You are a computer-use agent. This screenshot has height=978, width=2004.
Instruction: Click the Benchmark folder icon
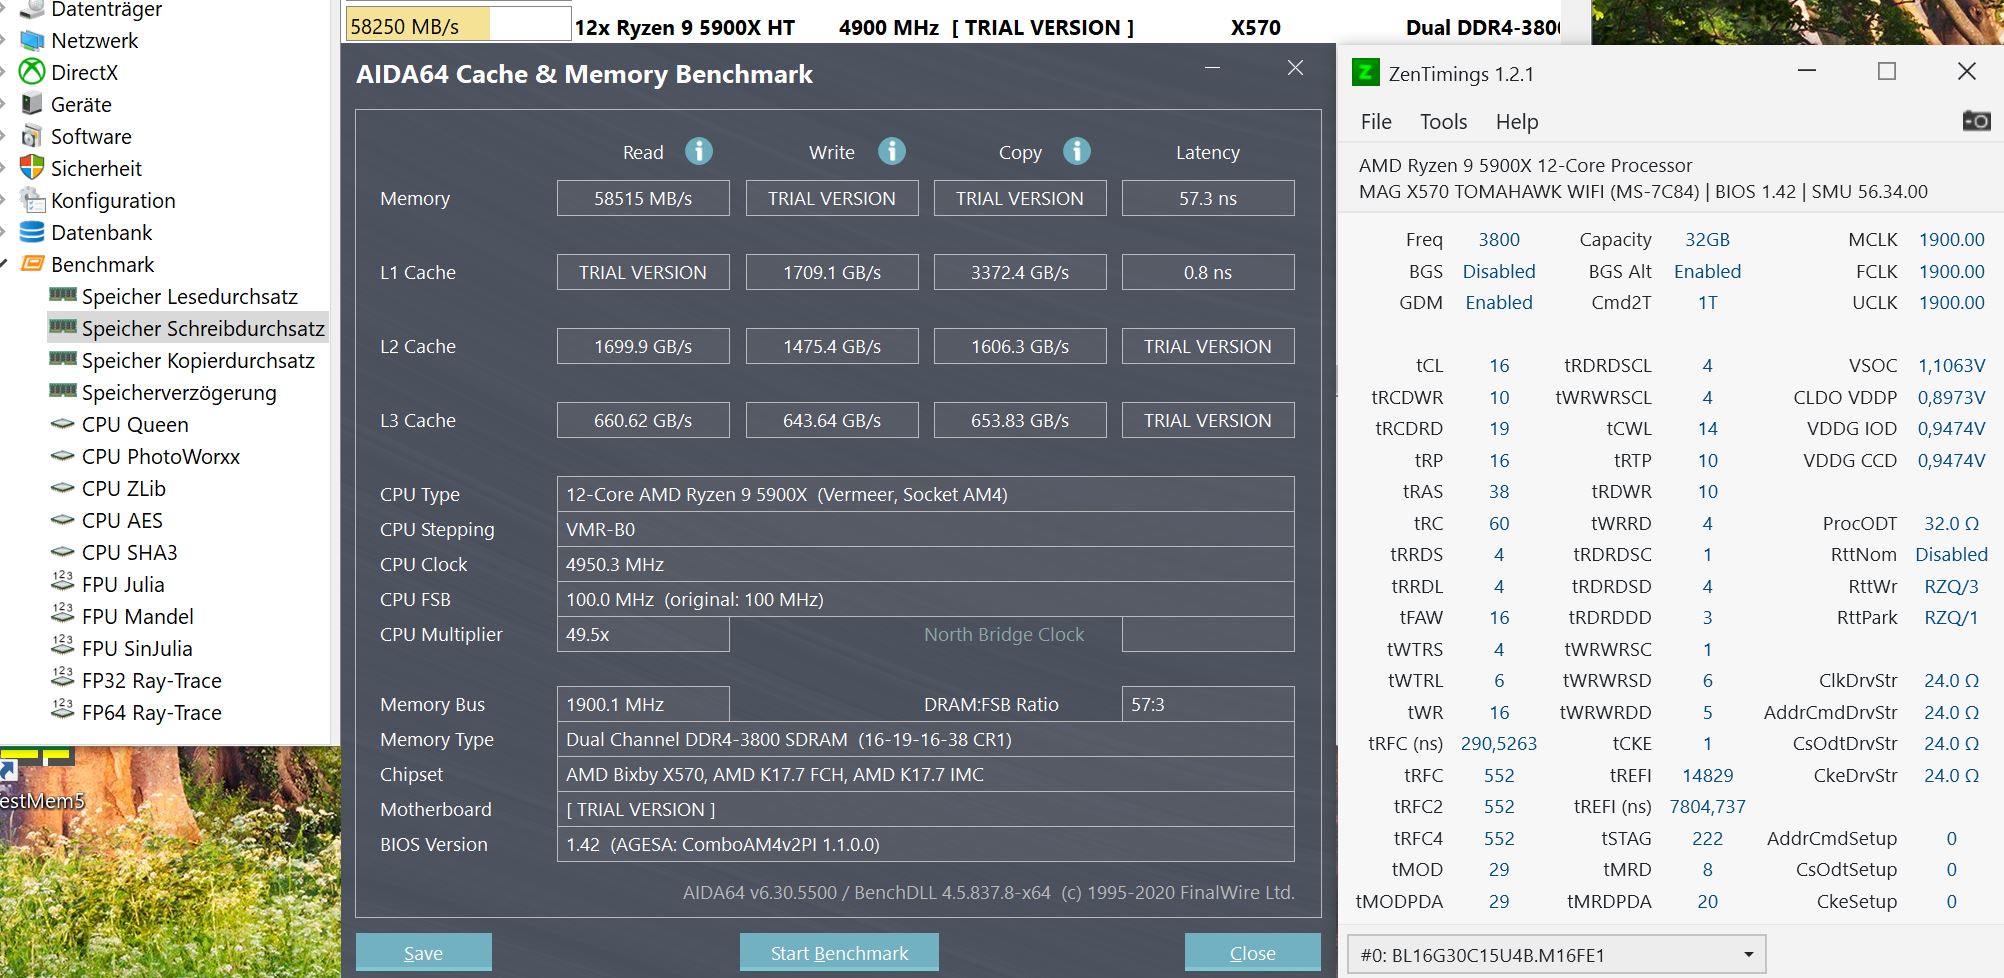(33, 264)
